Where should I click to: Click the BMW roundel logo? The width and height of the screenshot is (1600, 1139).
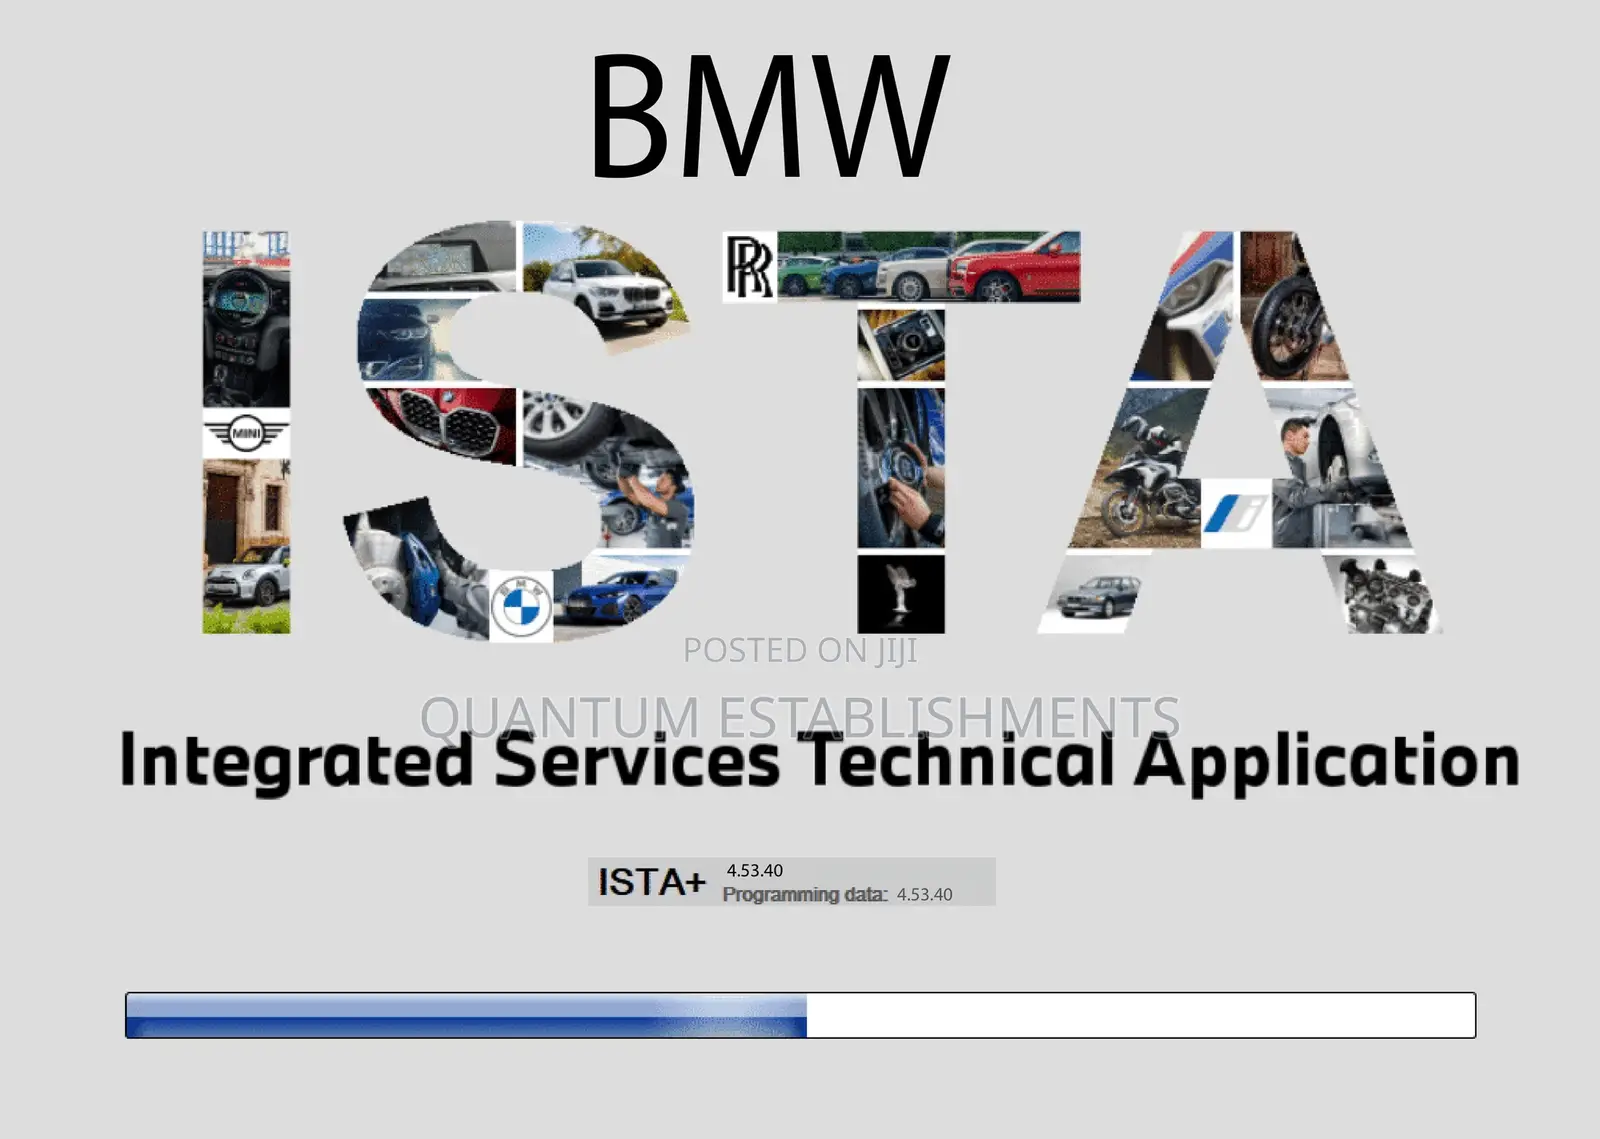click(521, 606)
